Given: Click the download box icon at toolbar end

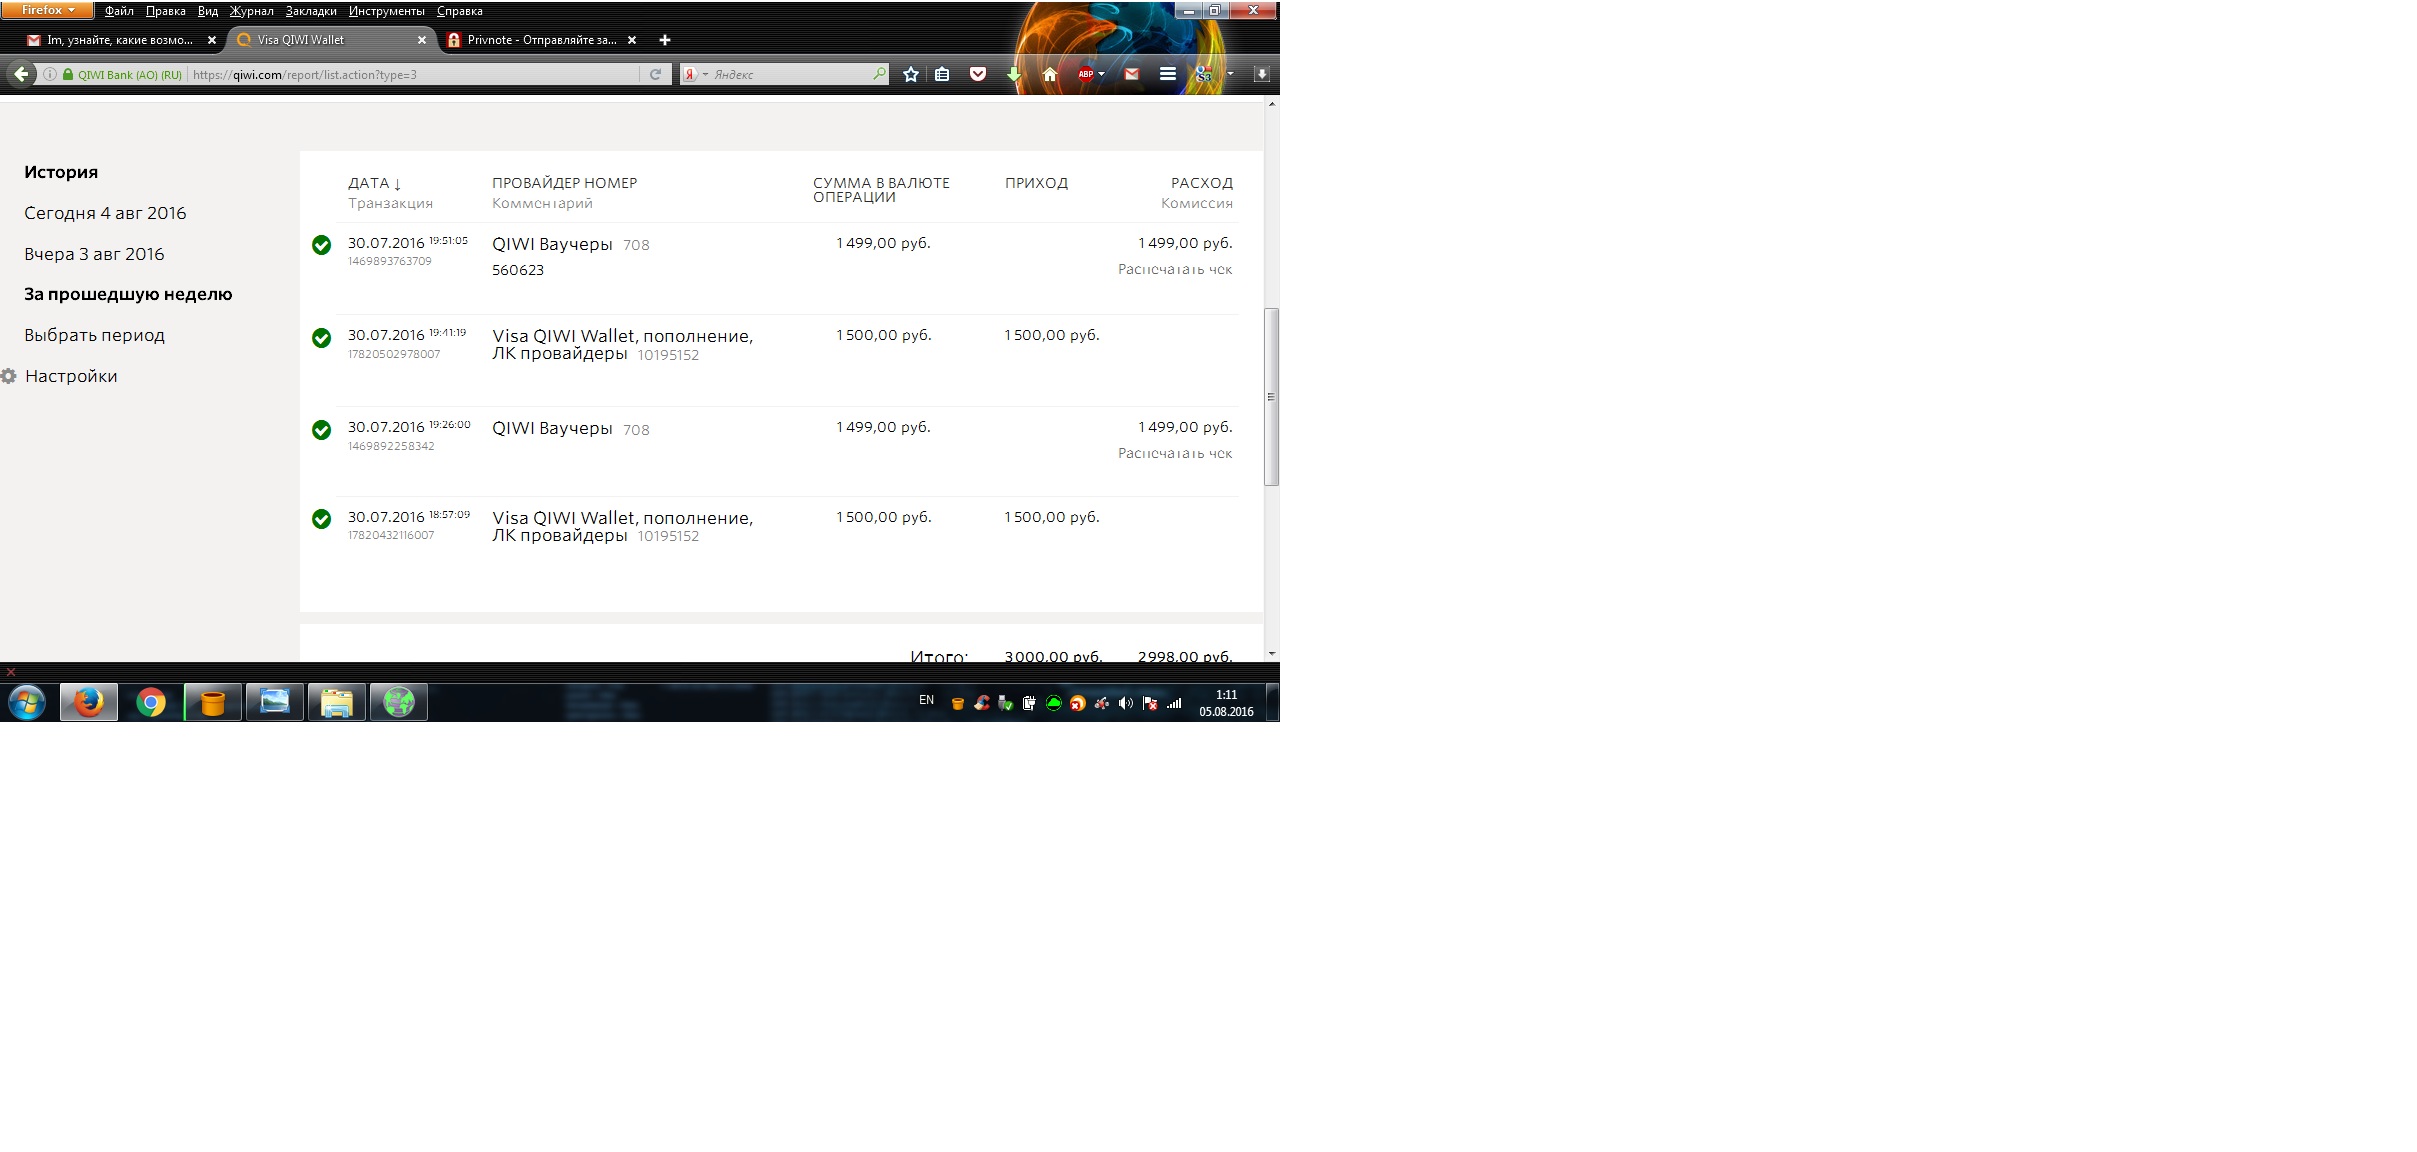Looking at the screenshot, I should pyautogui.click(x=1262, y=74).
